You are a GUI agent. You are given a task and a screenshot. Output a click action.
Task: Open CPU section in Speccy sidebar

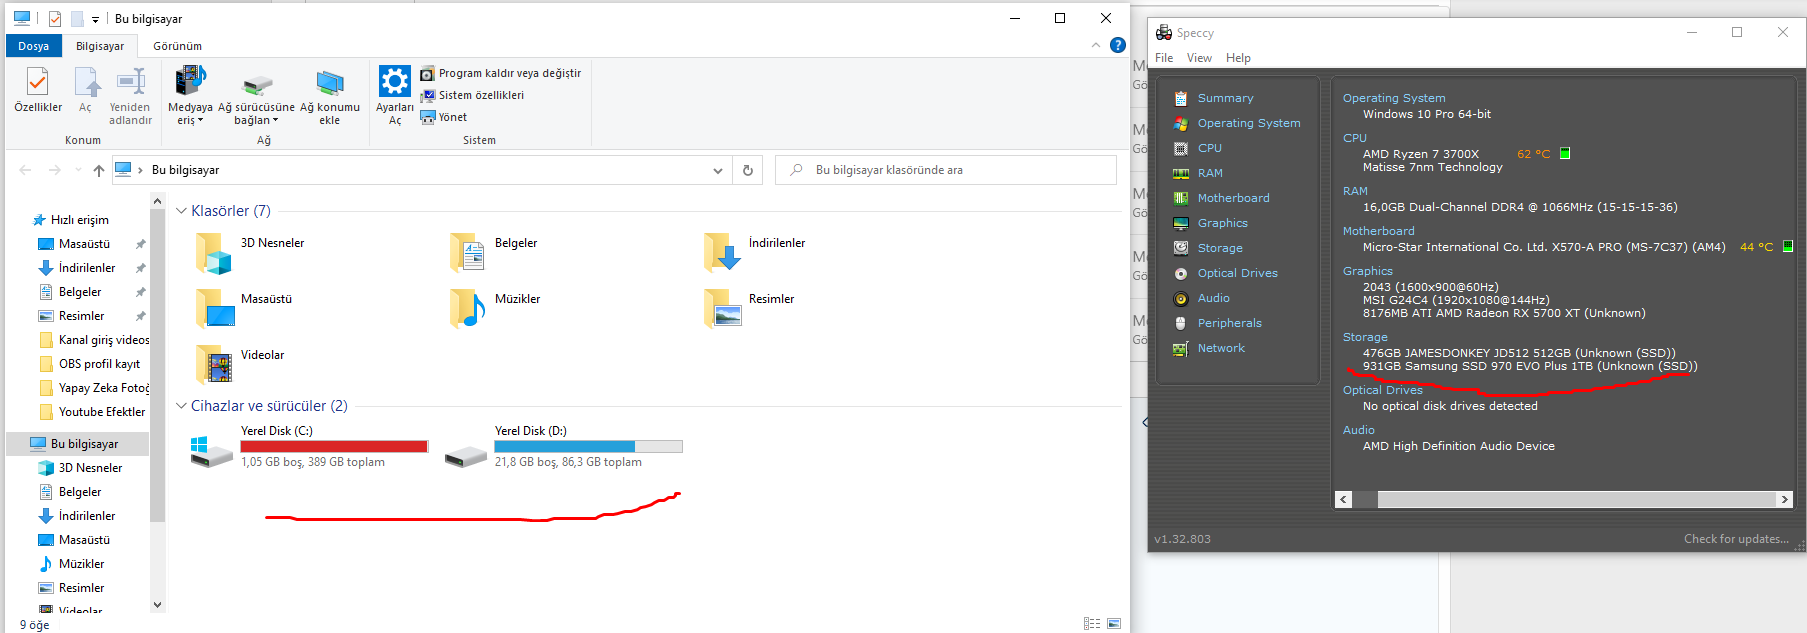(x=1209, y=148)
